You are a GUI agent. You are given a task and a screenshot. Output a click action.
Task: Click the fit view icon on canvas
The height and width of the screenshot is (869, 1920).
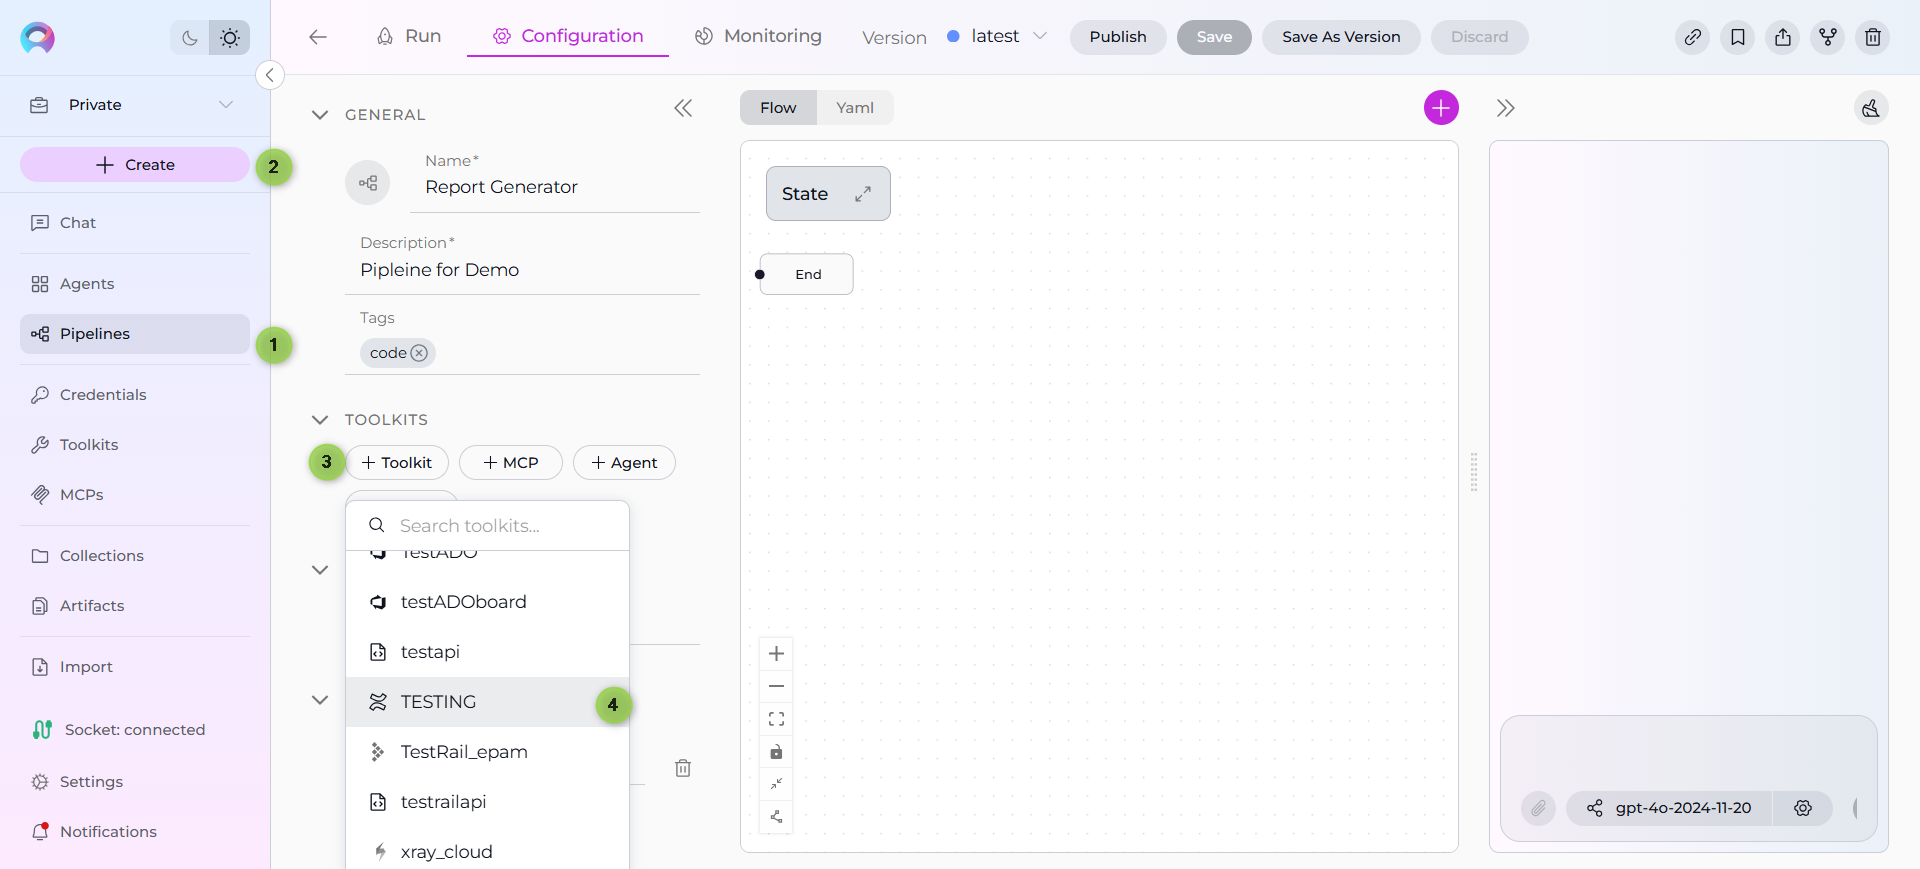click(776, 719)
